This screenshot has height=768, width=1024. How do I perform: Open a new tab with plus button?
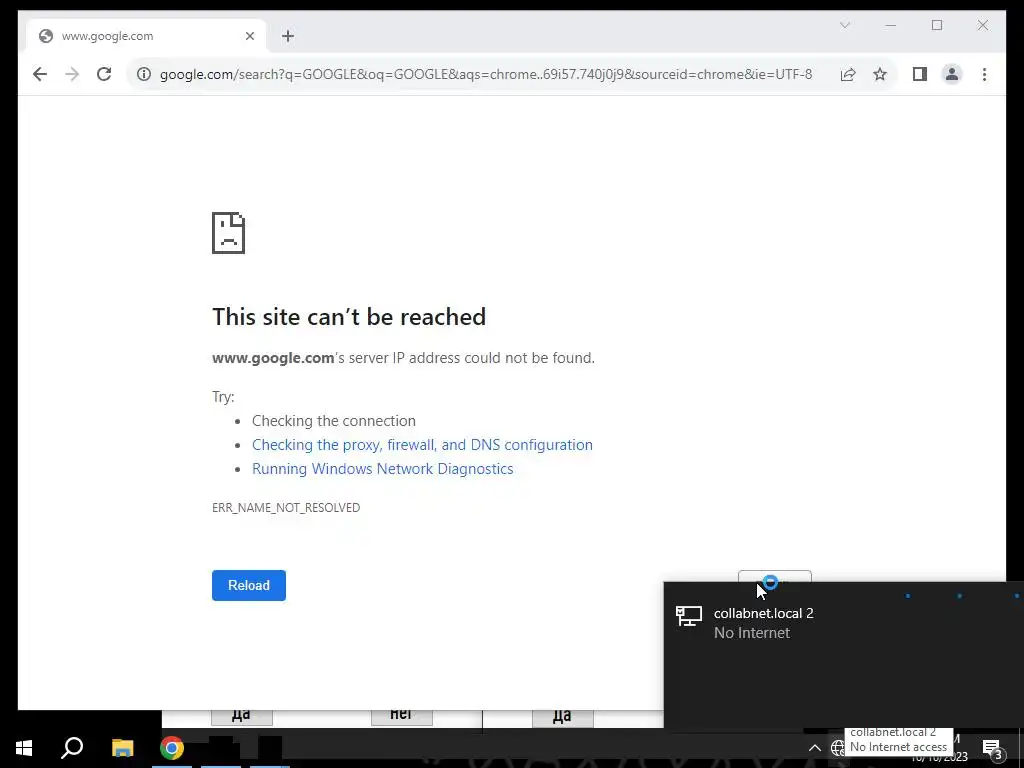click(288, 36)
